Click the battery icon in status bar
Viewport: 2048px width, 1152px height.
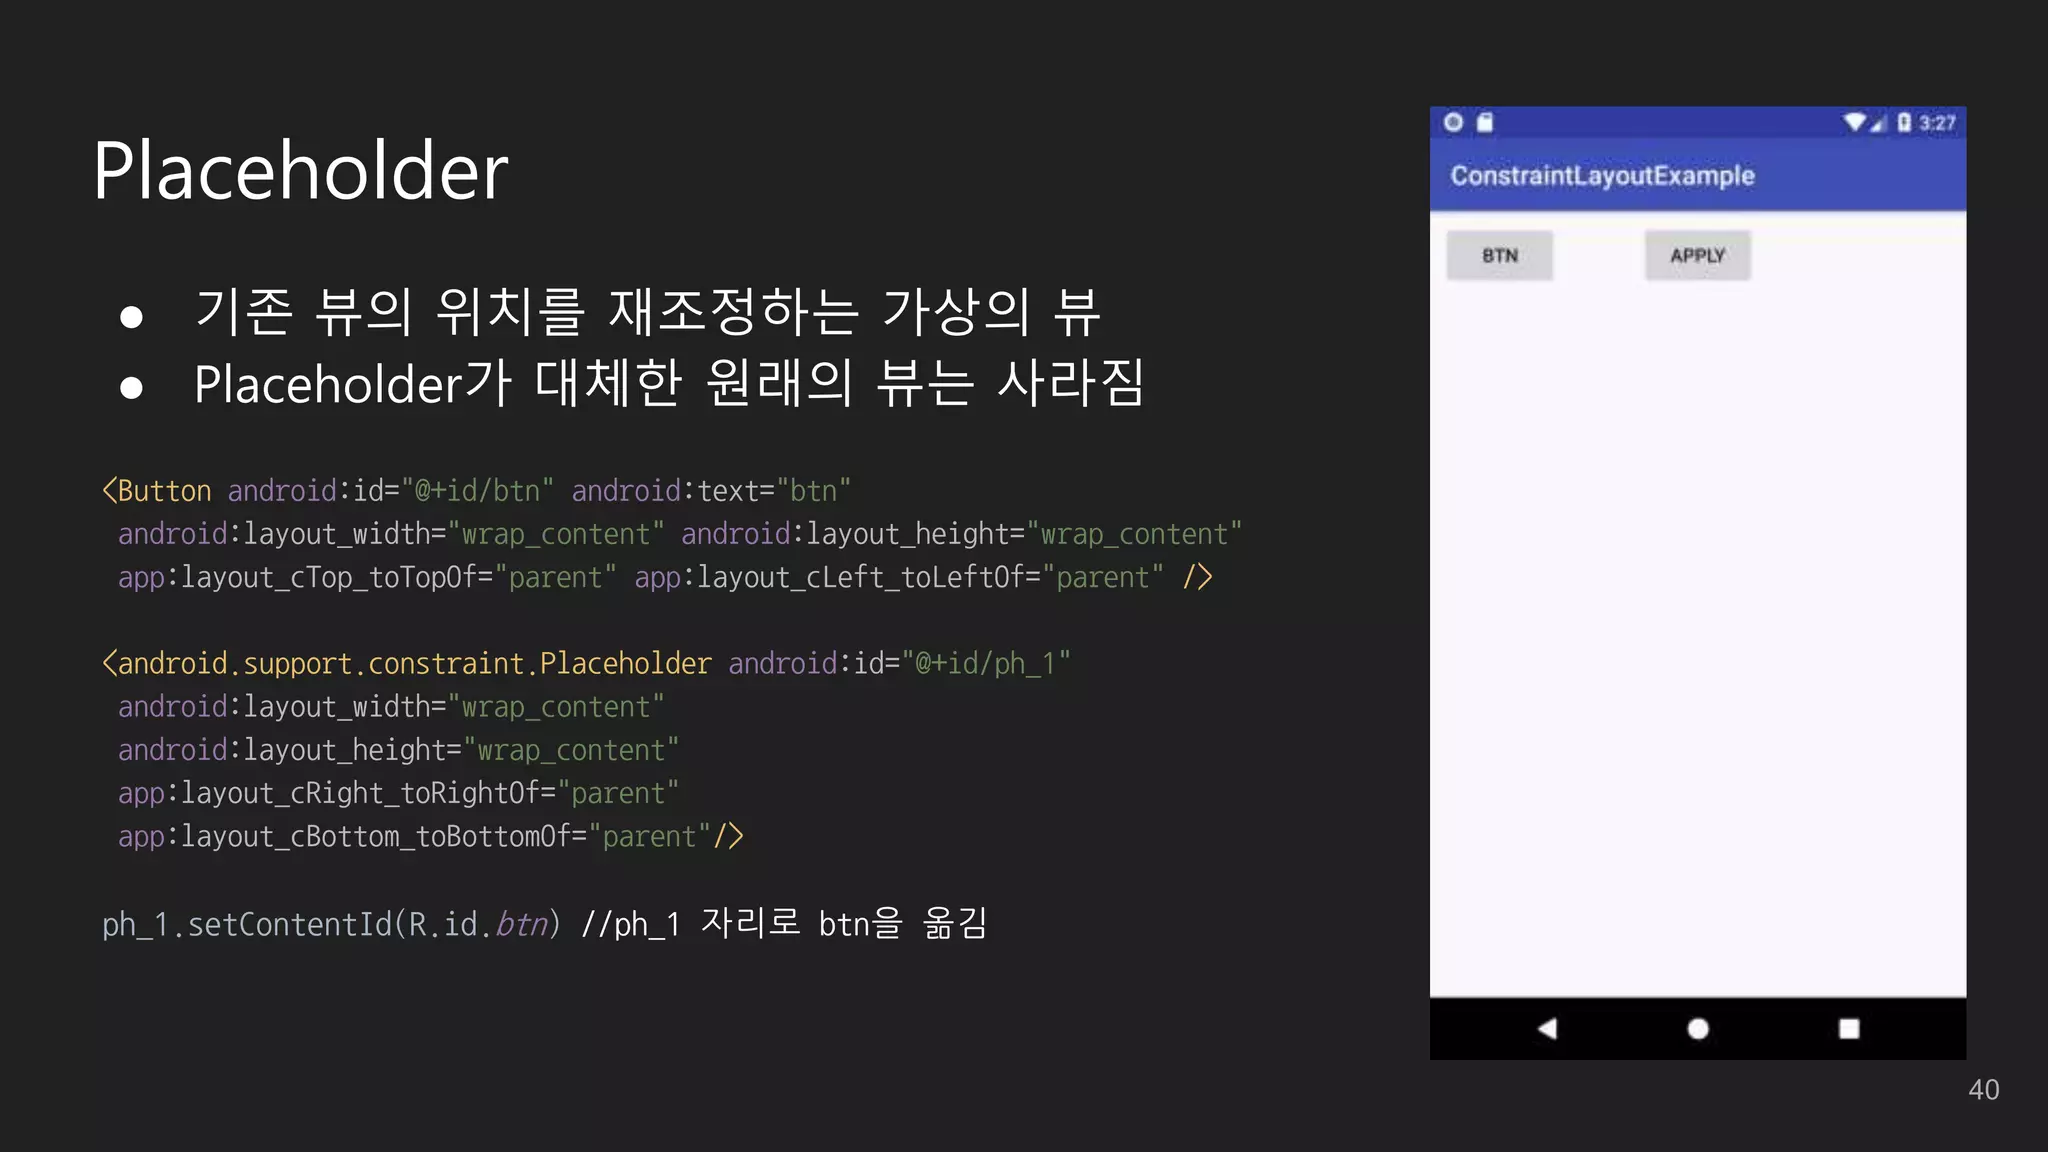coord(1903,122)
